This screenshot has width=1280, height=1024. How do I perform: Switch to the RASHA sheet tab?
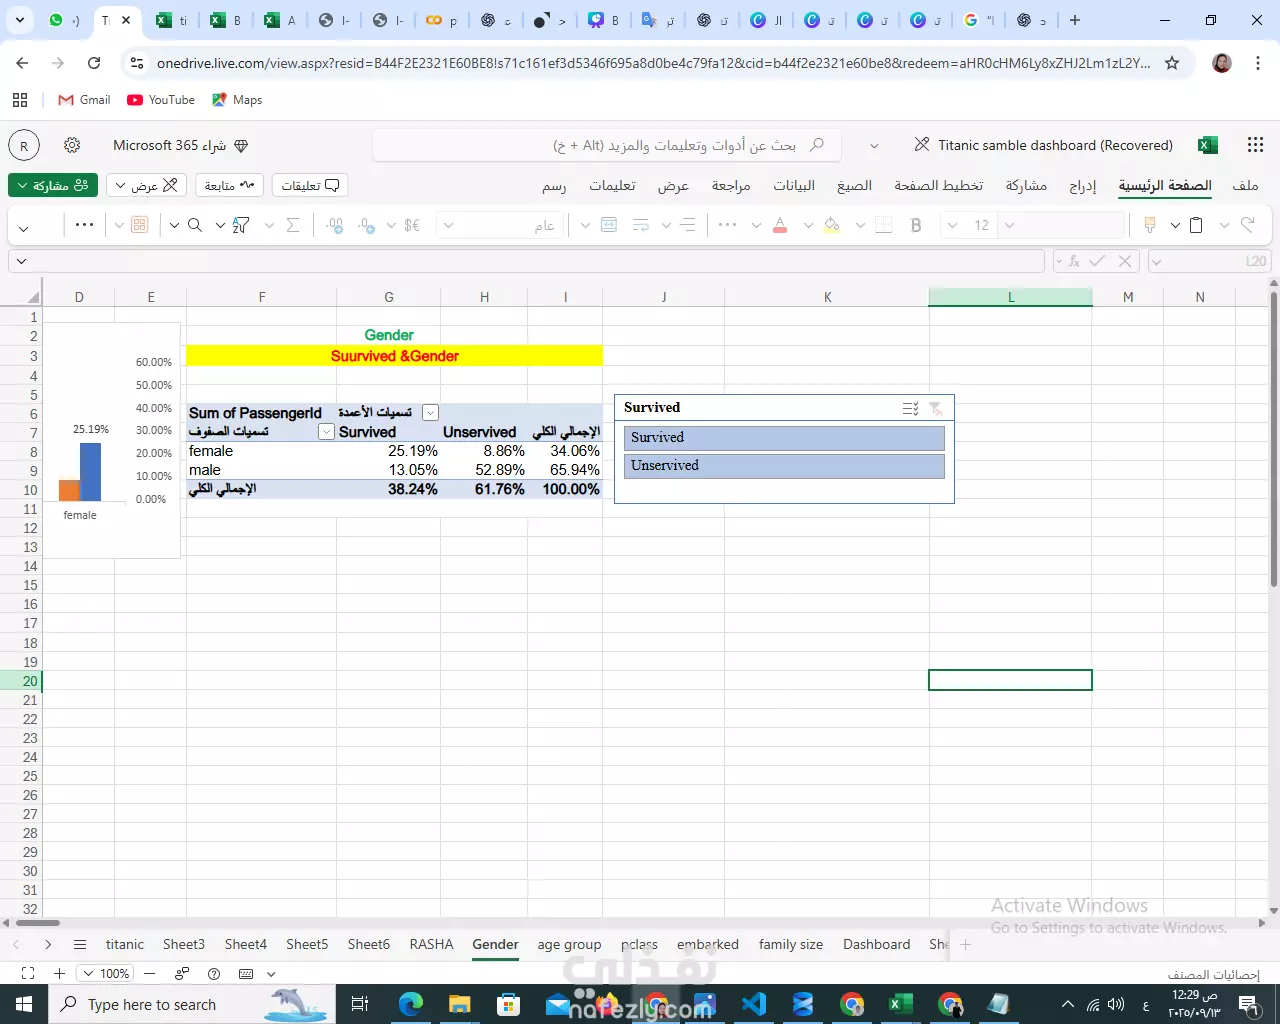click(x=431, y=944)
